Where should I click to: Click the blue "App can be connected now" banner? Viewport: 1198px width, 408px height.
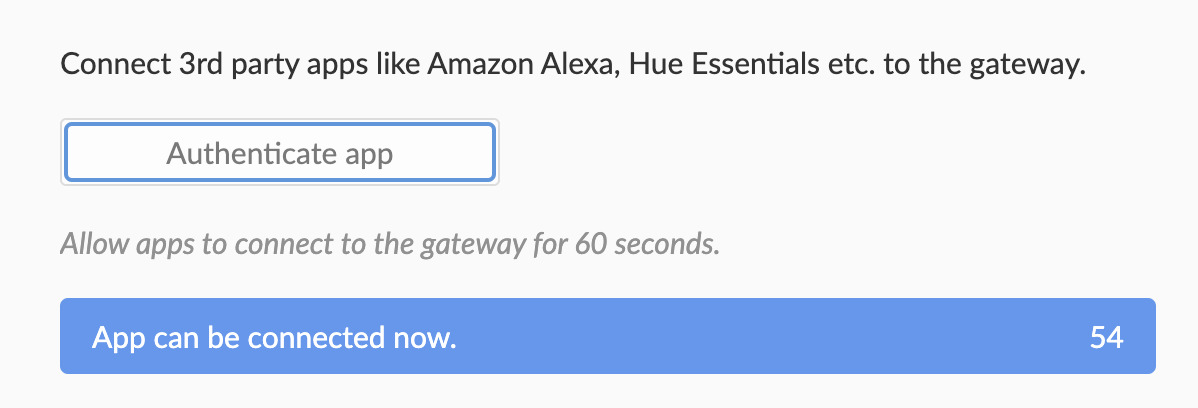[x=607, y=336]
